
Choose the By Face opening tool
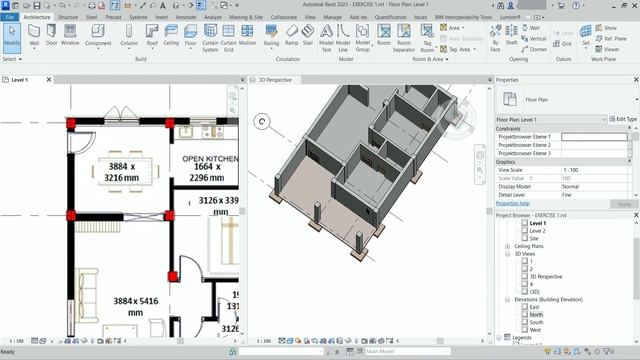[x=496, y=38]
